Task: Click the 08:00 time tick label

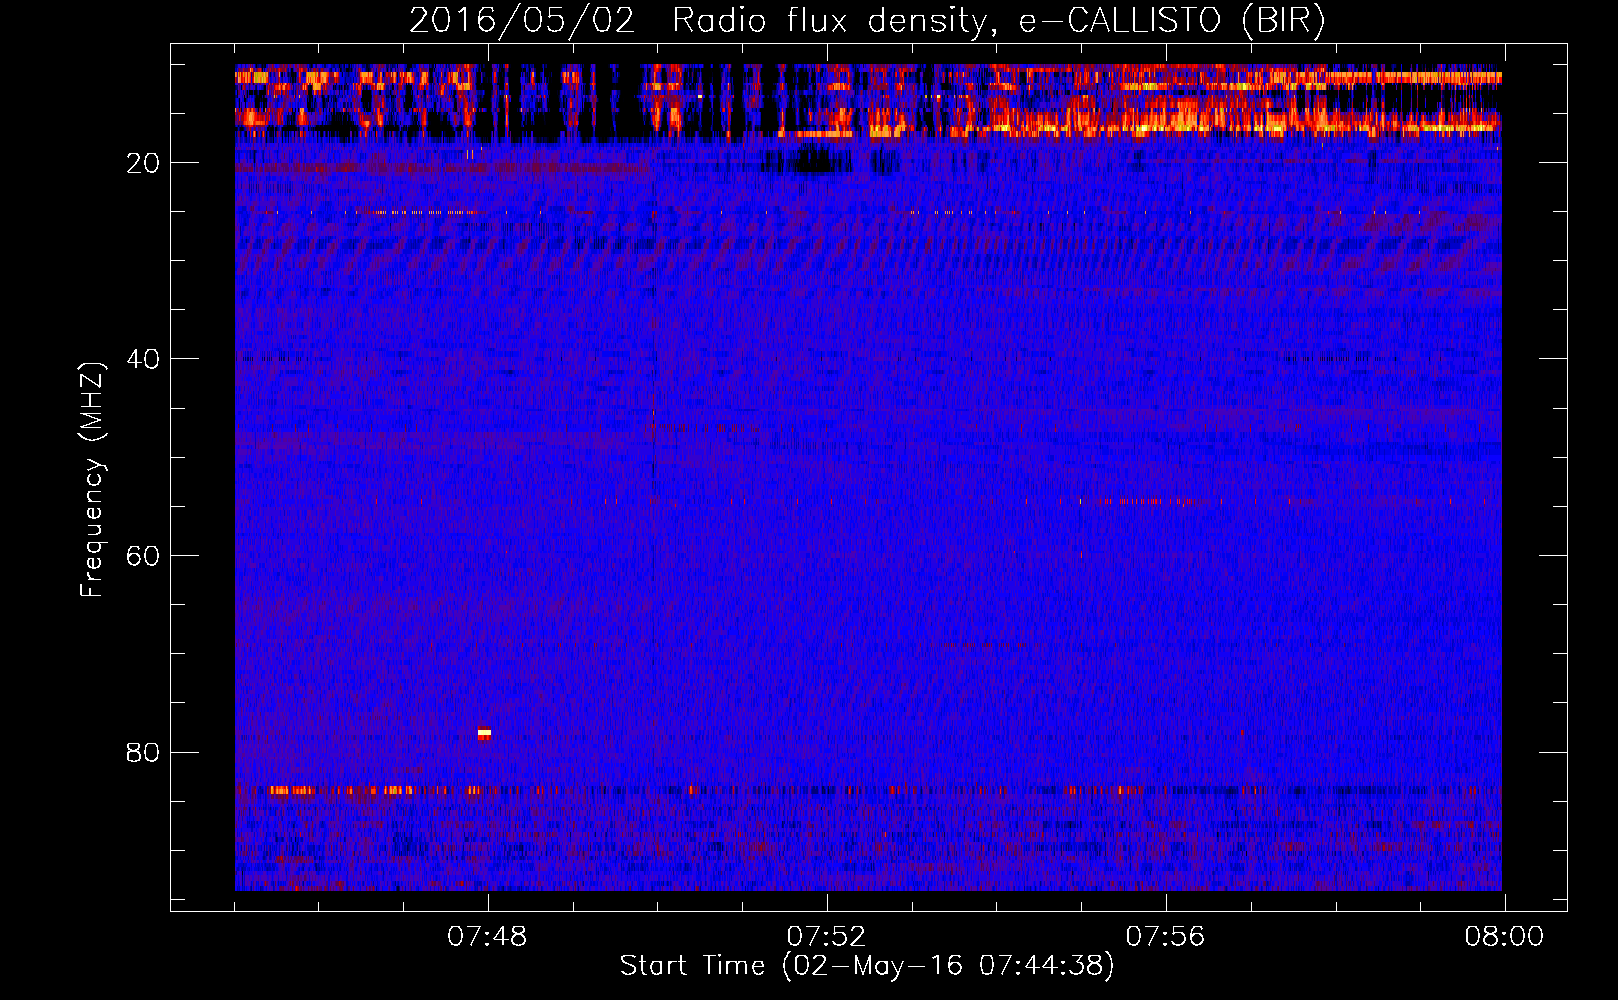Action: [1505, 937]
